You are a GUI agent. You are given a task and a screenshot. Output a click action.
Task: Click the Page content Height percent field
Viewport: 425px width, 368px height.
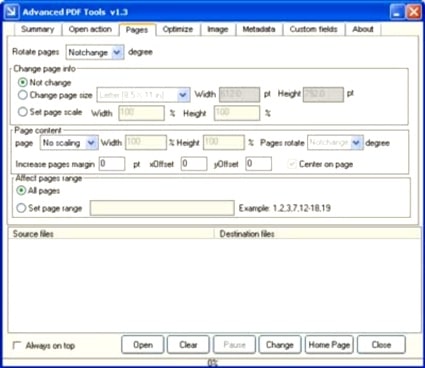pos(224,142)
